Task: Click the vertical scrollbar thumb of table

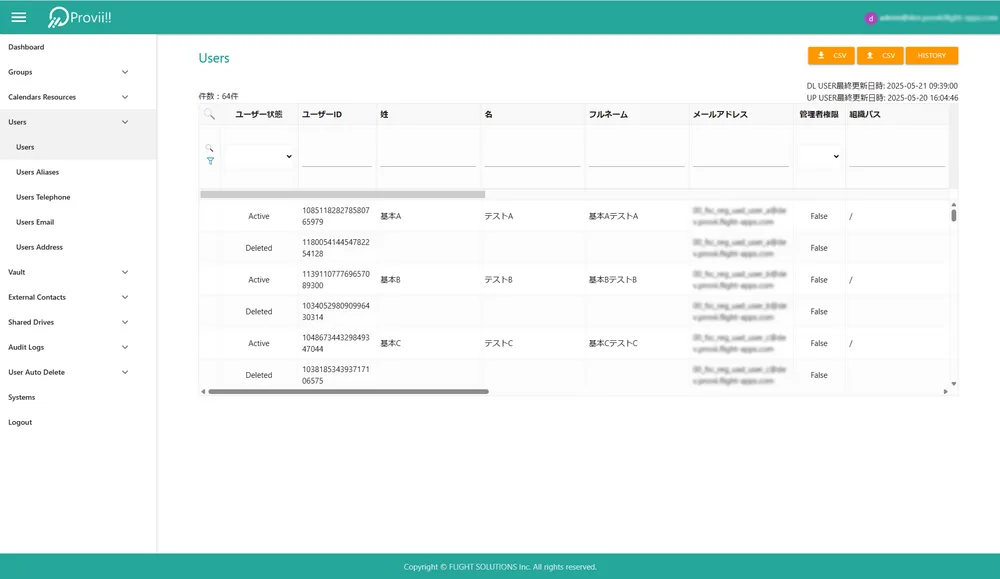Action: [x=954, y=216]
